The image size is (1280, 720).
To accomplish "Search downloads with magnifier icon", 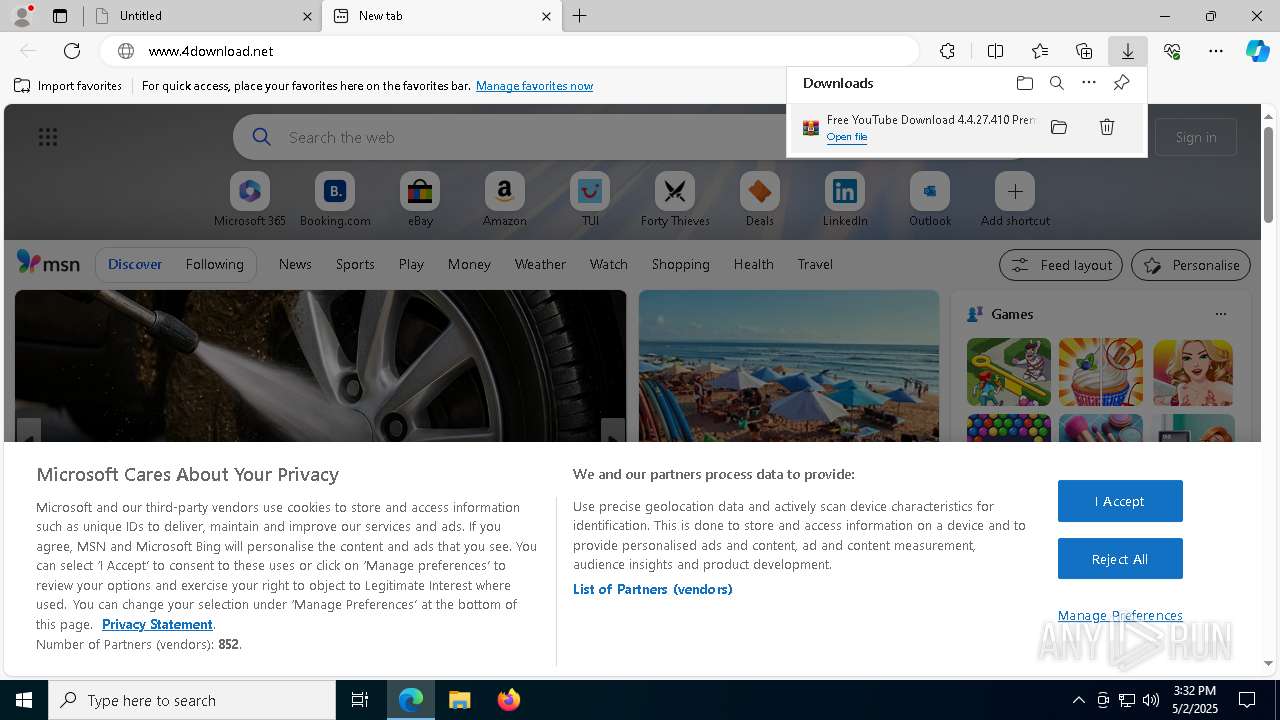I will (1057, 83).
